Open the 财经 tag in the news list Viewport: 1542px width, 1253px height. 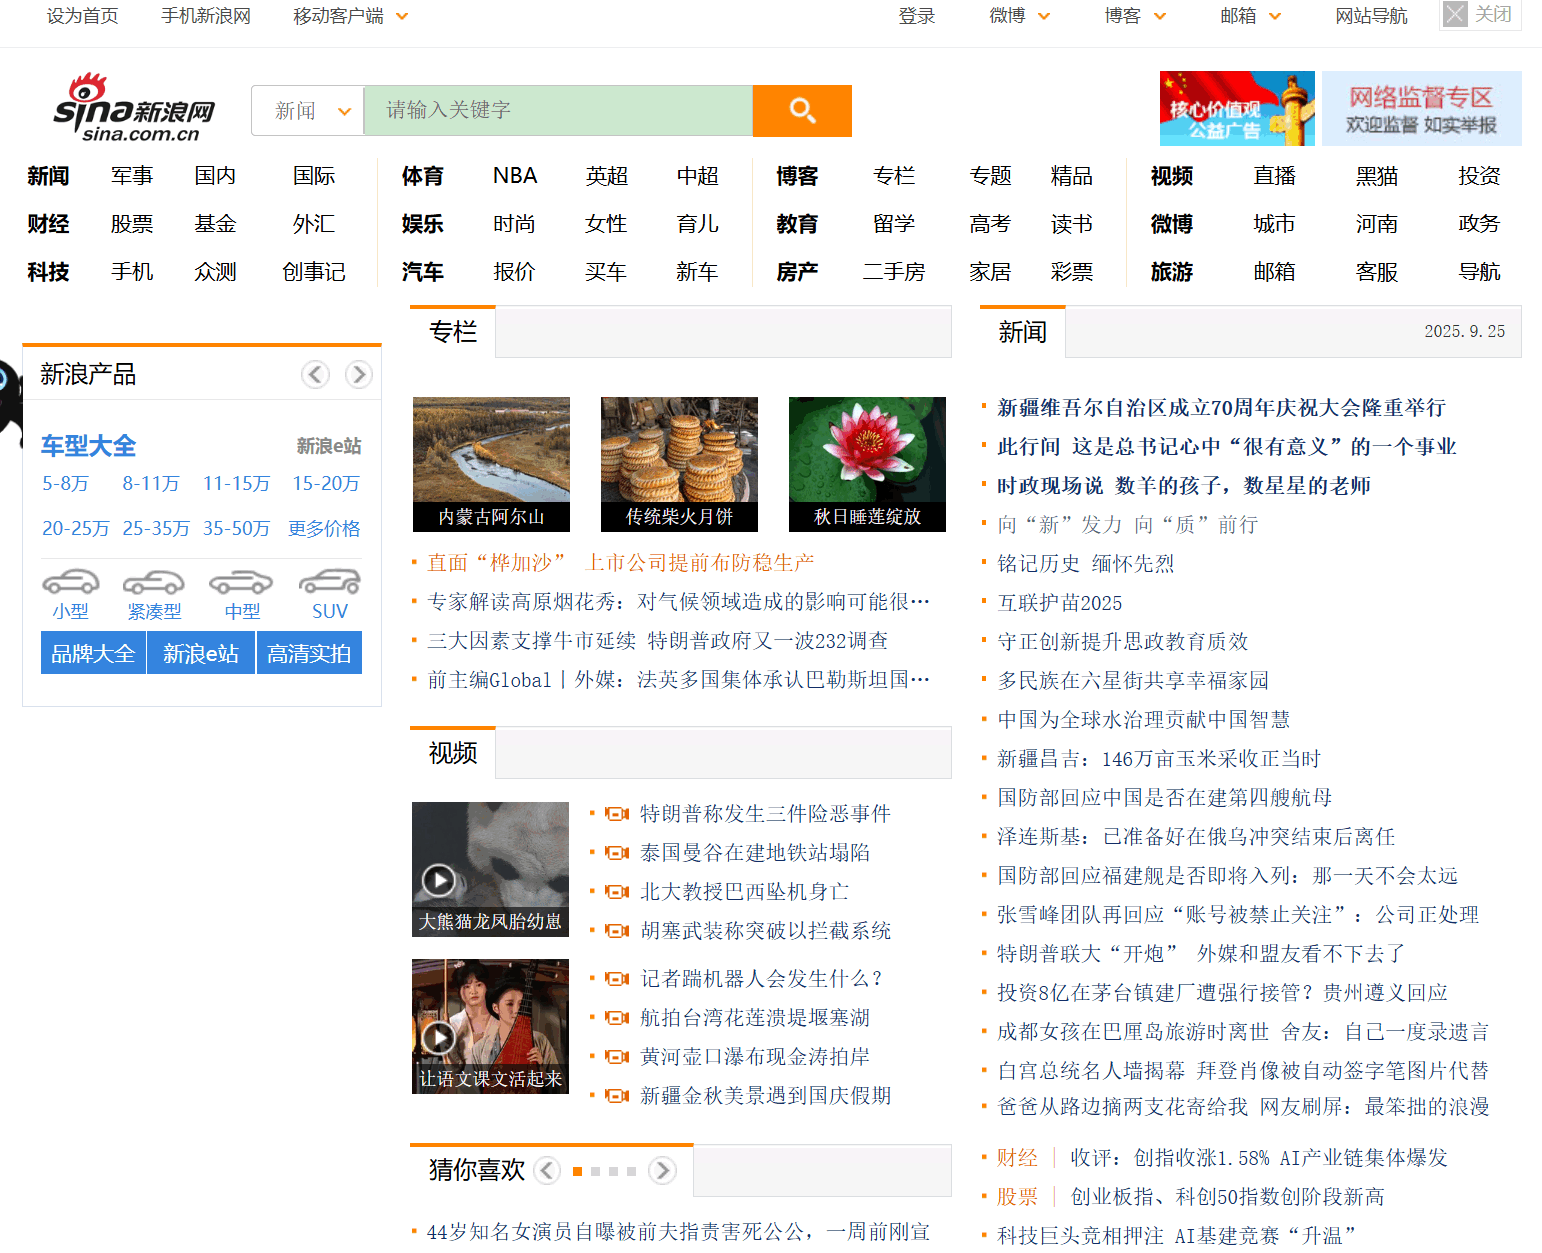click(1017, 1158)
